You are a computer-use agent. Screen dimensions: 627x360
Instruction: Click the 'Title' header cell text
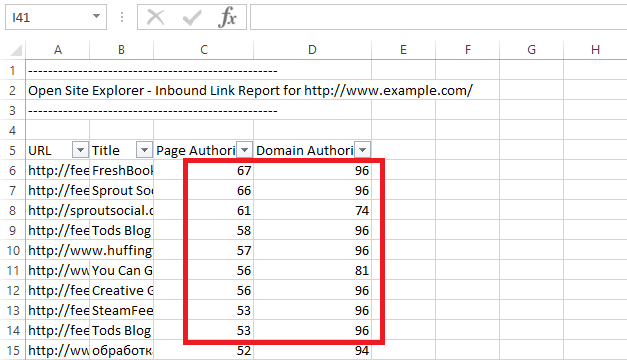pos(106,150)
